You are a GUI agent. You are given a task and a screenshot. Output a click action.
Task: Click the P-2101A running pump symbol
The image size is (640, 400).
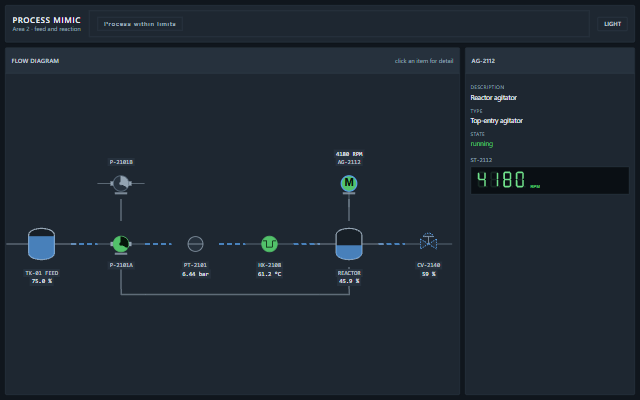click(121, 244)
